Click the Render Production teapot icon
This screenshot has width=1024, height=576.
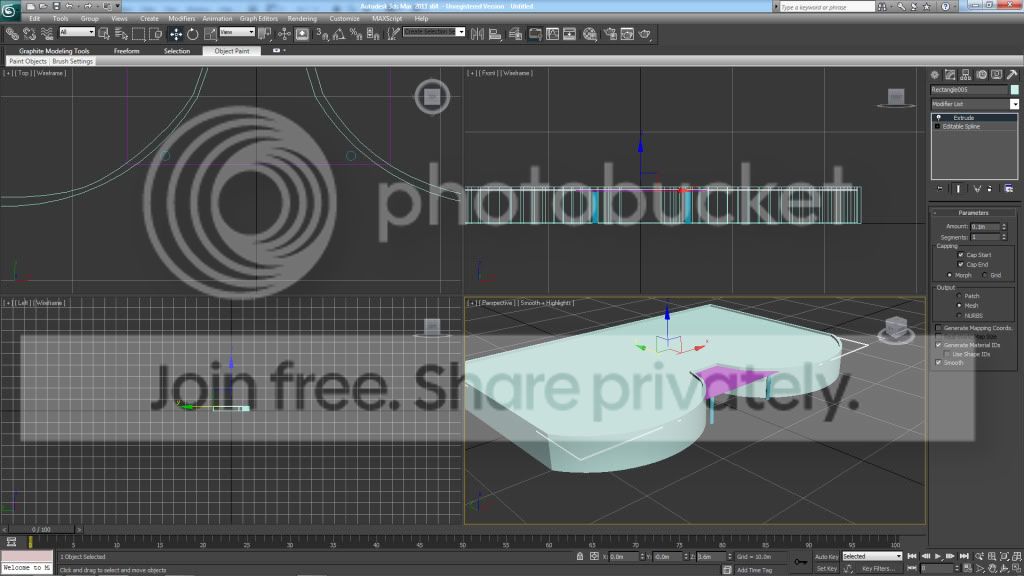[645, 34]
